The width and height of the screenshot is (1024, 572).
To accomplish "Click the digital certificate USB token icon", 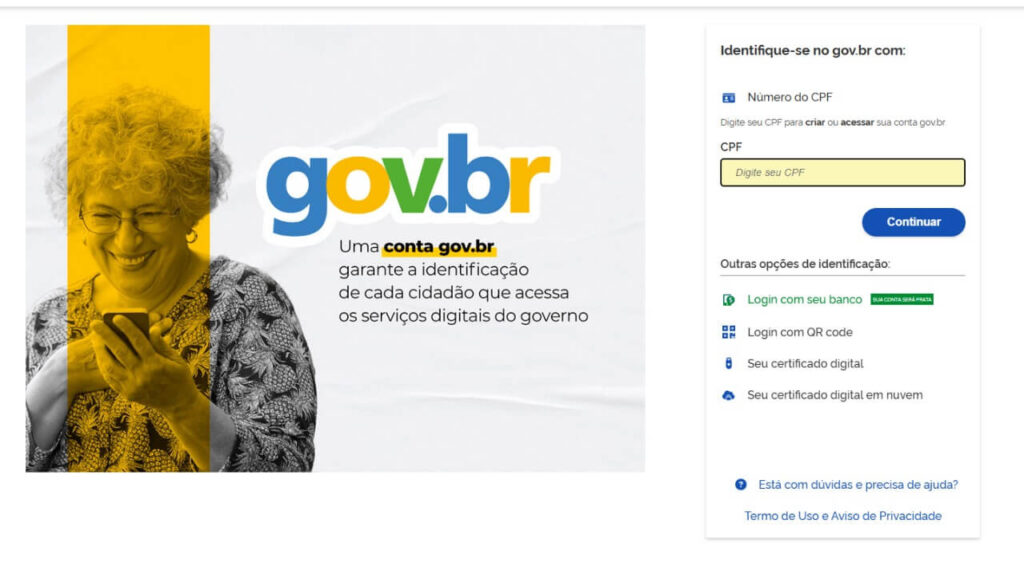I will 729,364.
